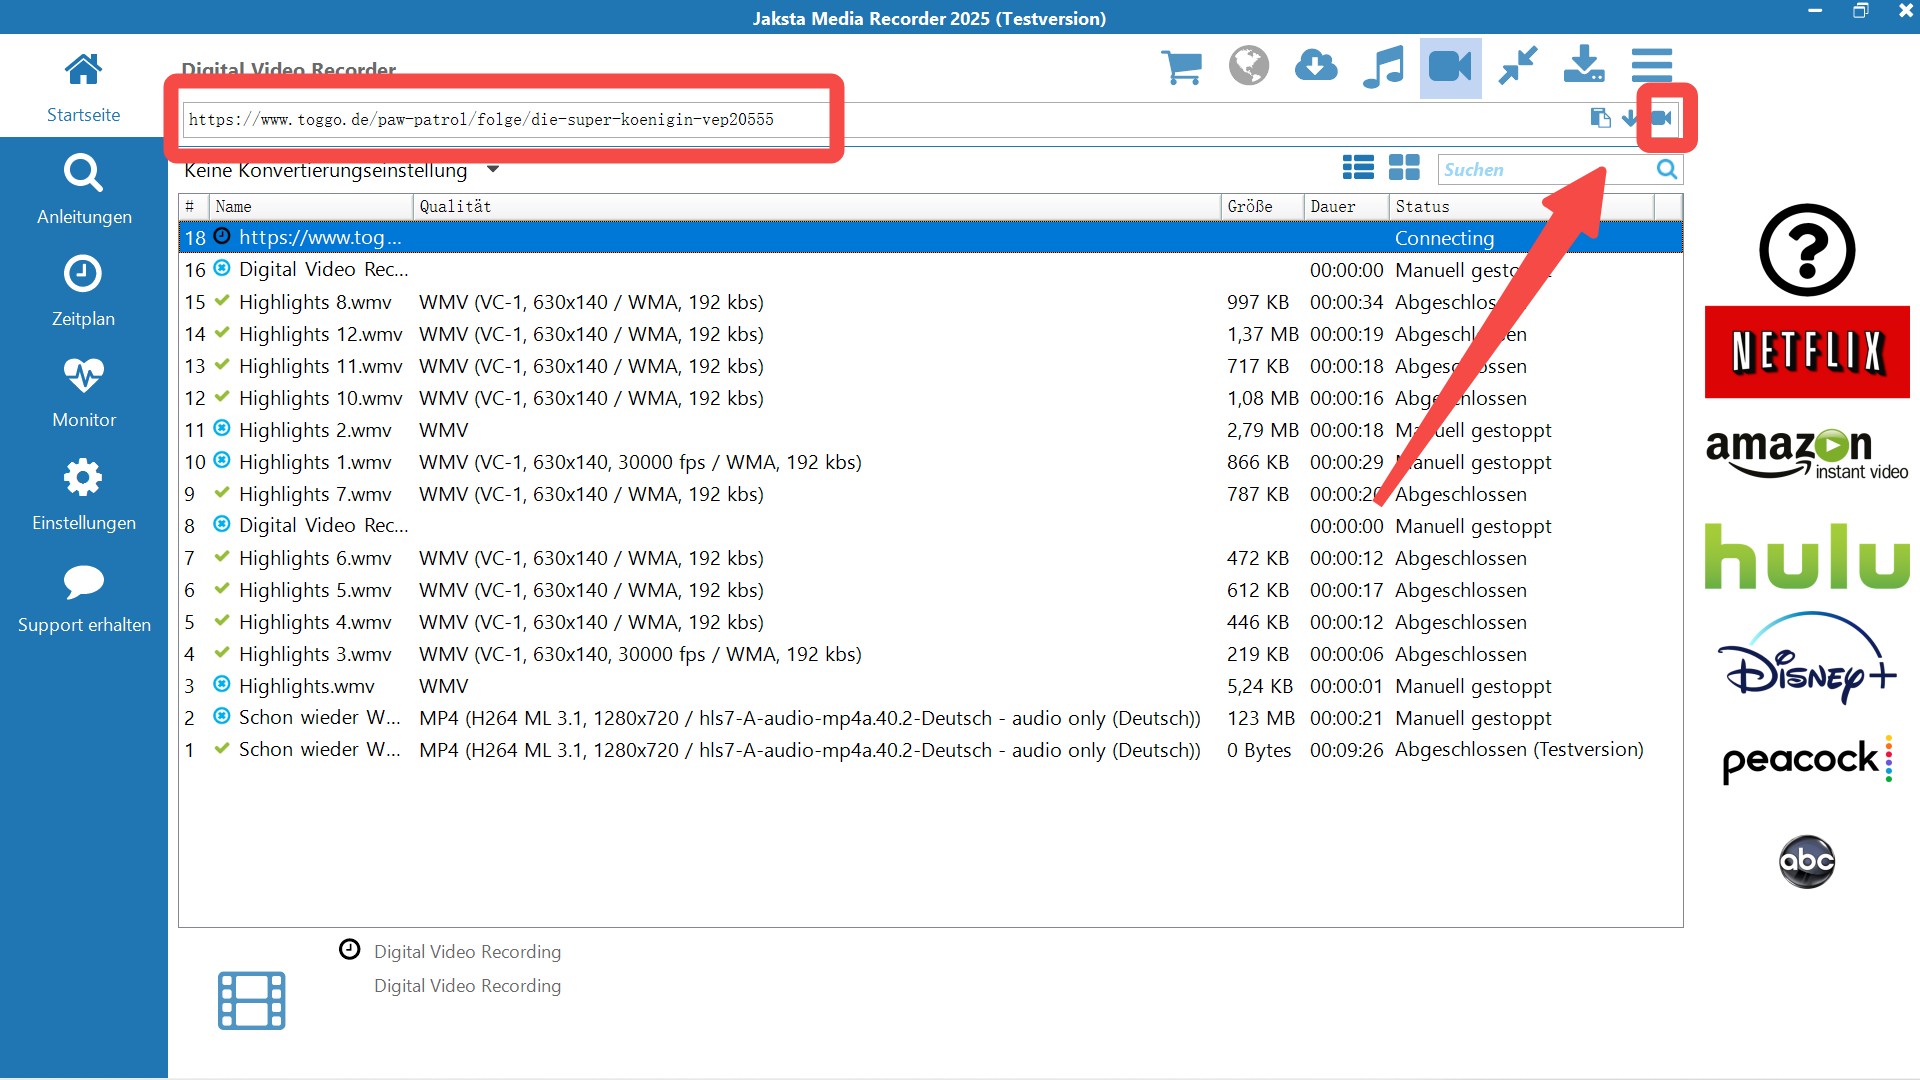Open the hamburger main menu
Image resolution: width=1920 pixels, height=1080 pixels.
click(x=1651, y=65)
